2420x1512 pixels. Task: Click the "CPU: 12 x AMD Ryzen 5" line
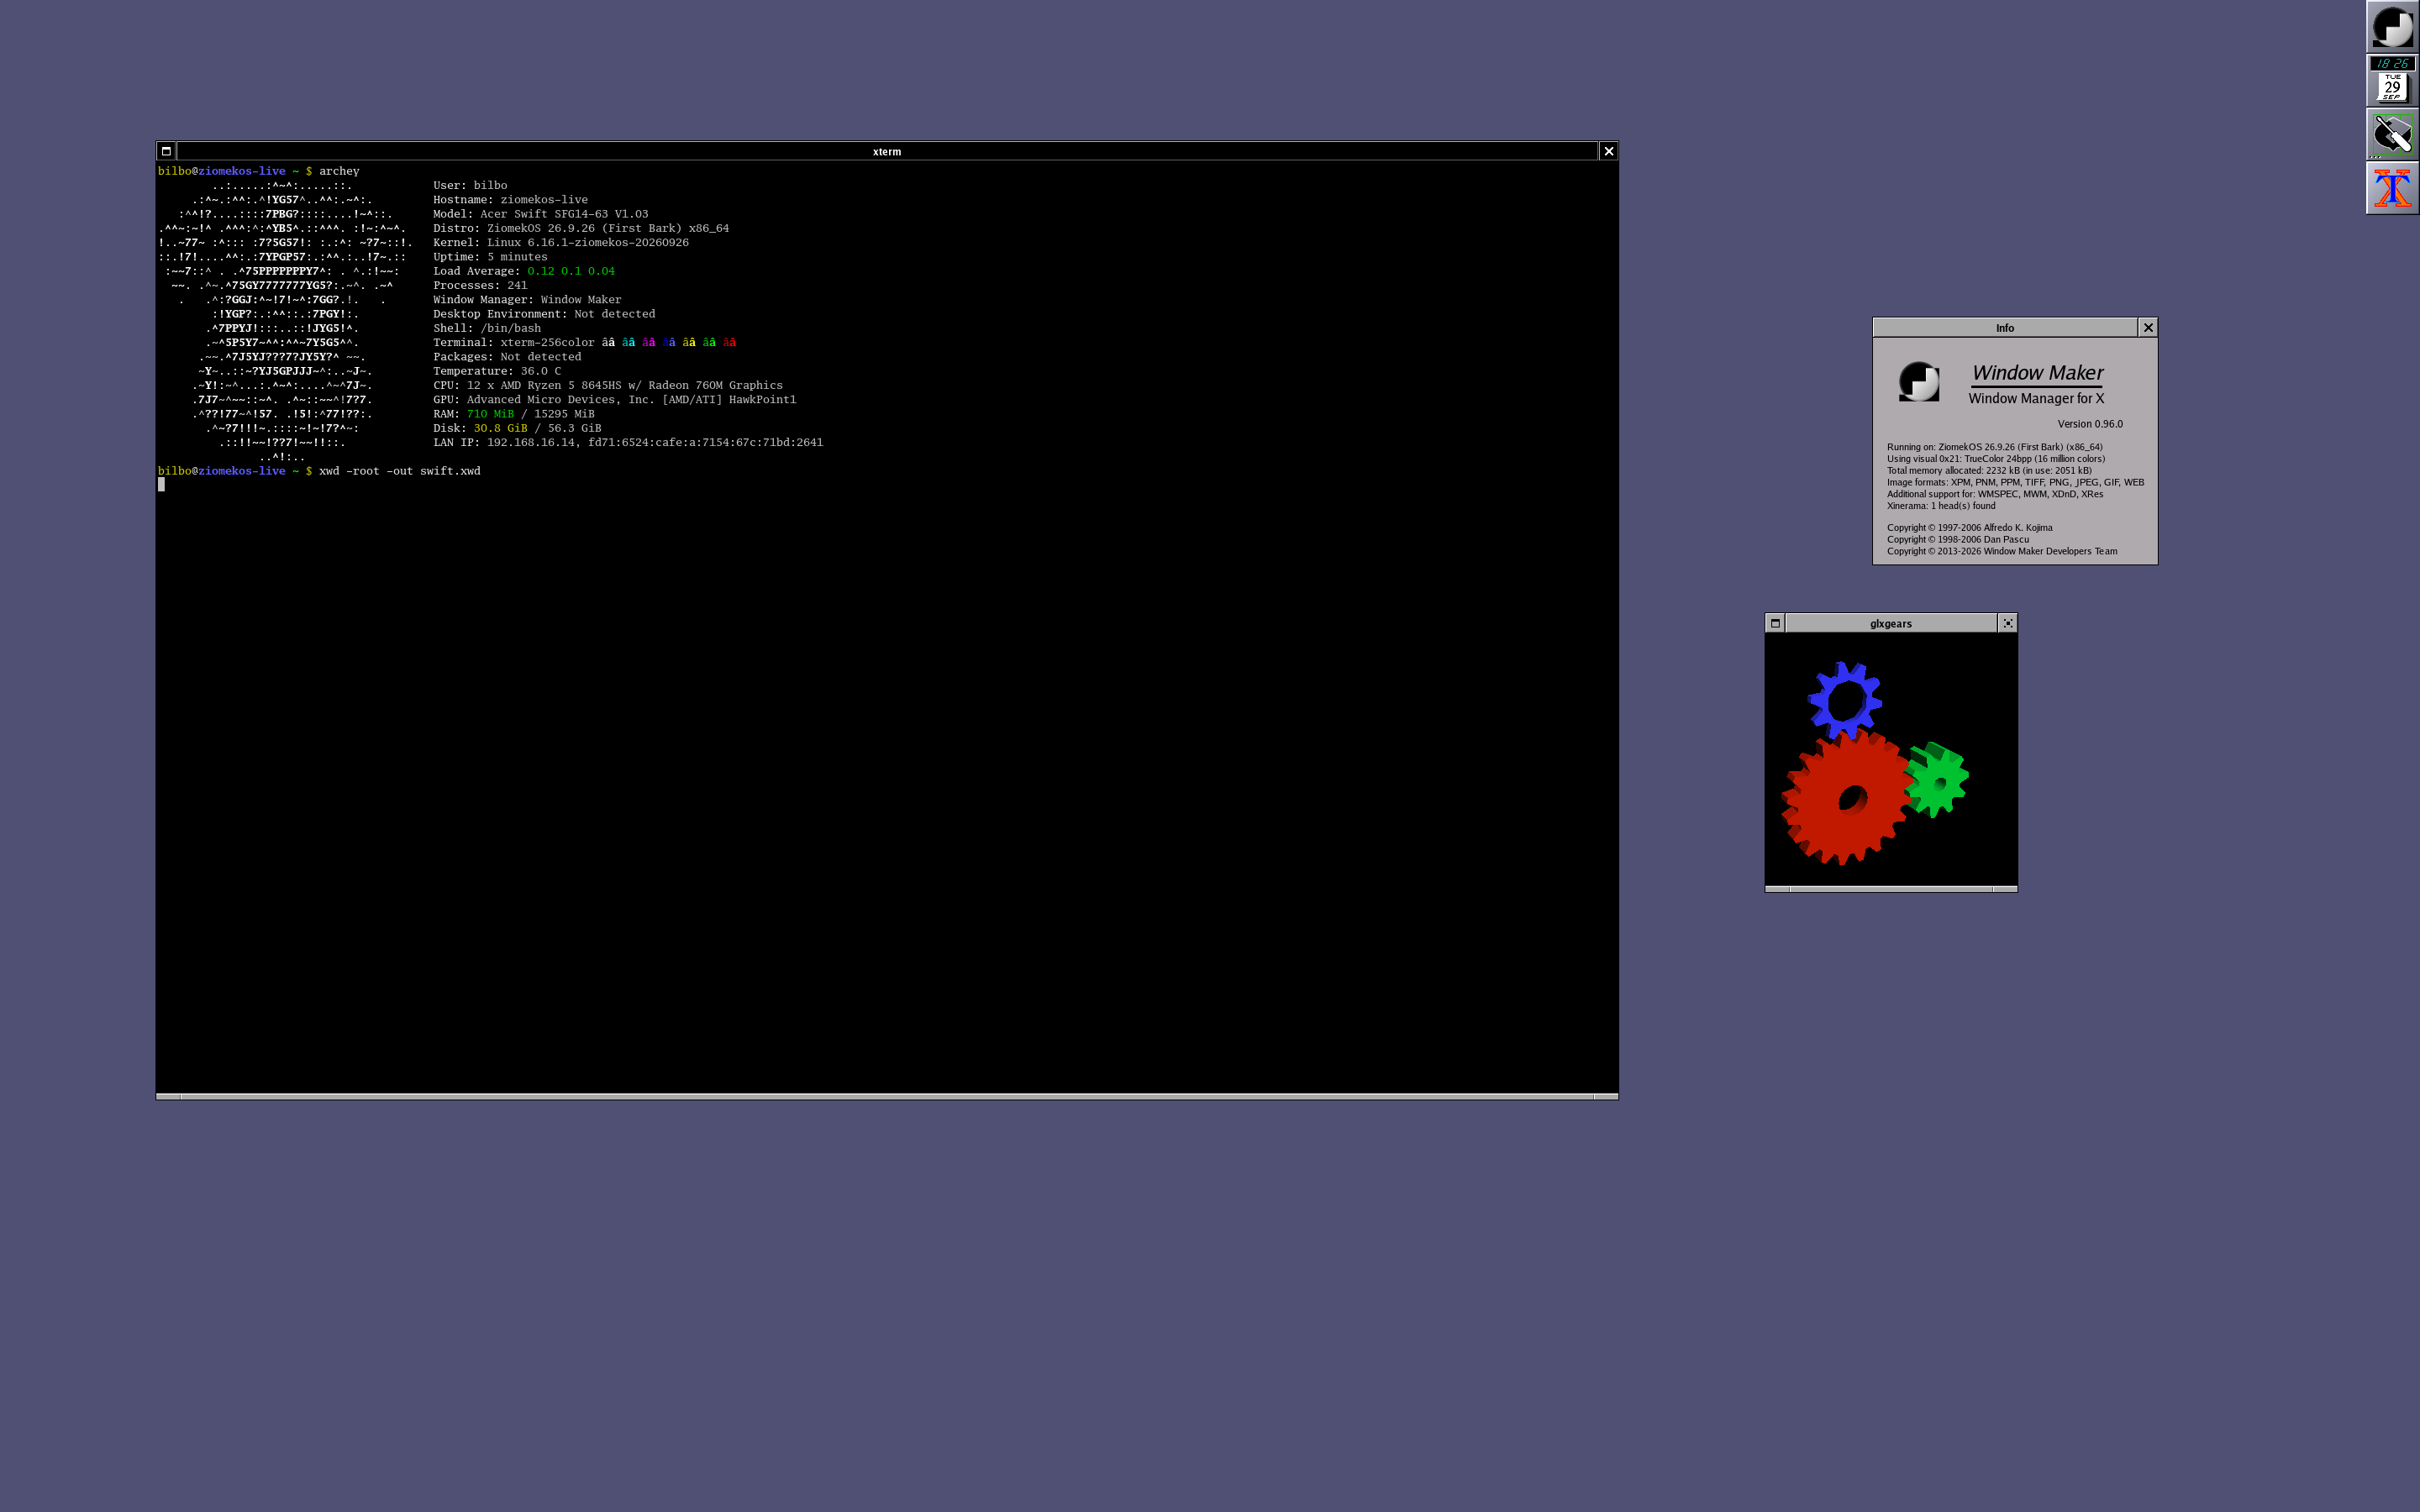[x=608, y=385]
